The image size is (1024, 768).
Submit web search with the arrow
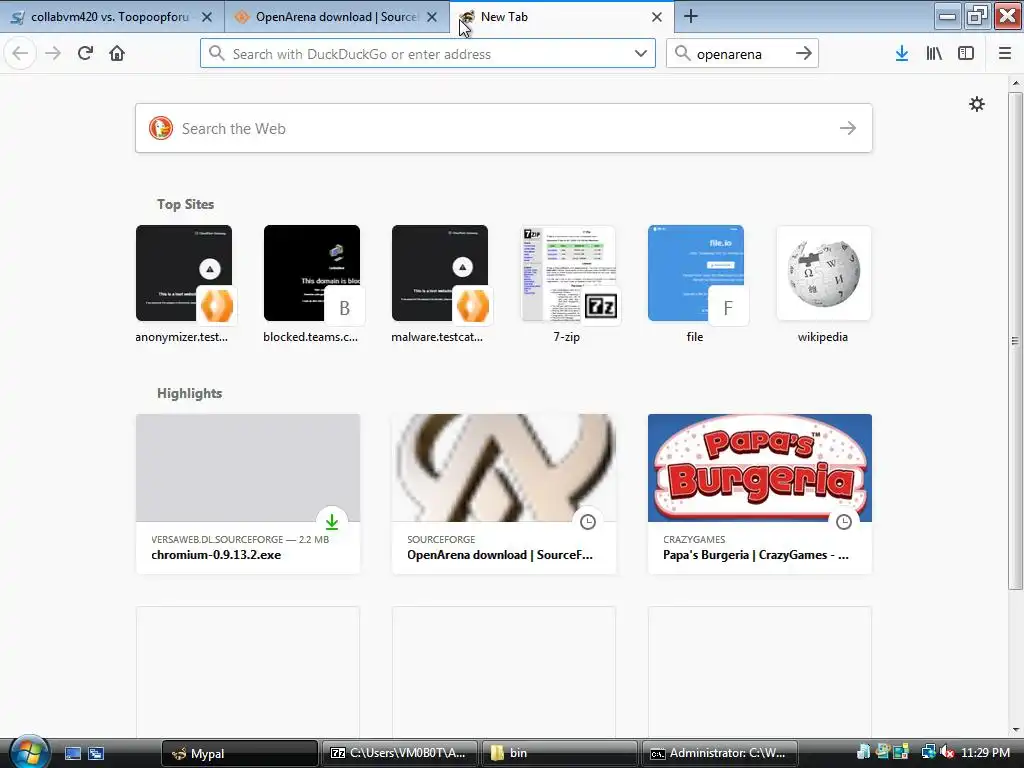tap(848, 128)
